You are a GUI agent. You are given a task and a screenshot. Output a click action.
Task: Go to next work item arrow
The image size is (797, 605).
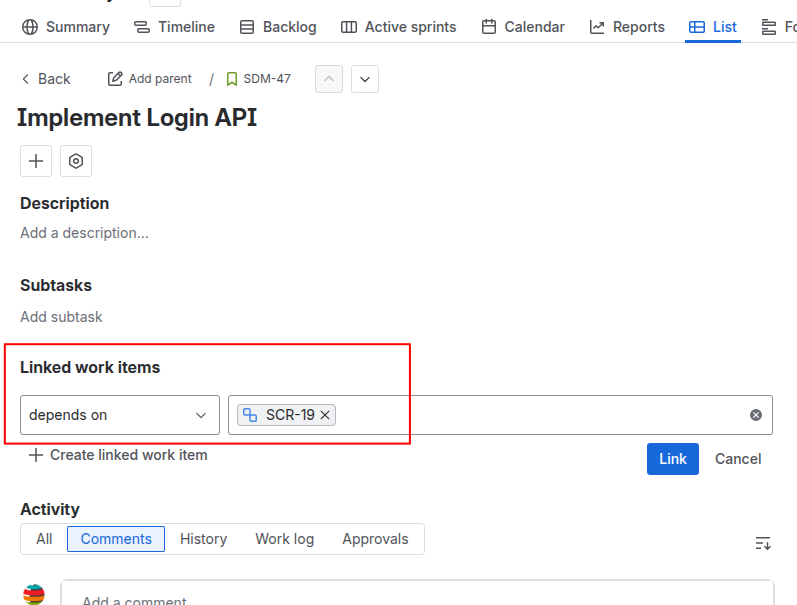pos(365,79)
